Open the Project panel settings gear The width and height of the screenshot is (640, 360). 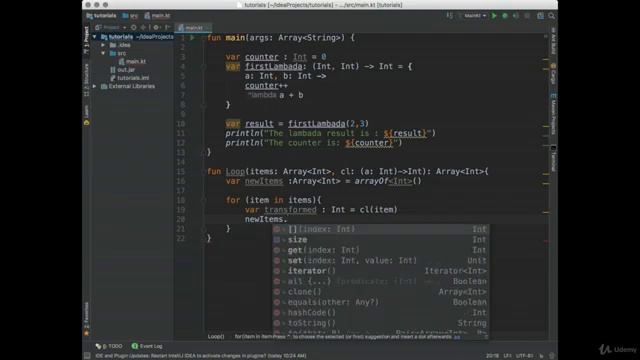[156, 27]
